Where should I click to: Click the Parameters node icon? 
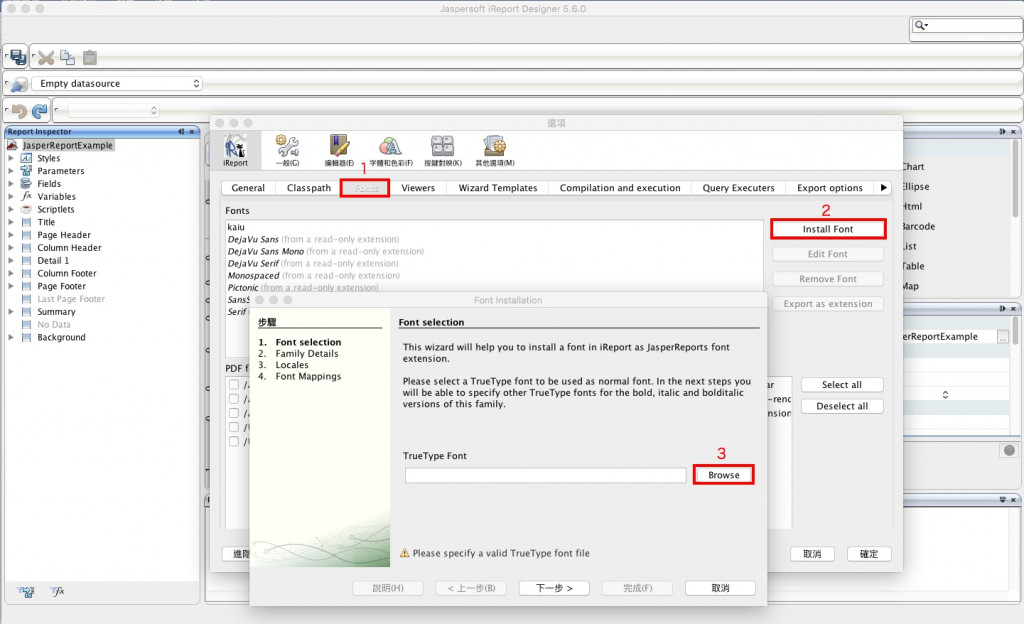(26, 170)
